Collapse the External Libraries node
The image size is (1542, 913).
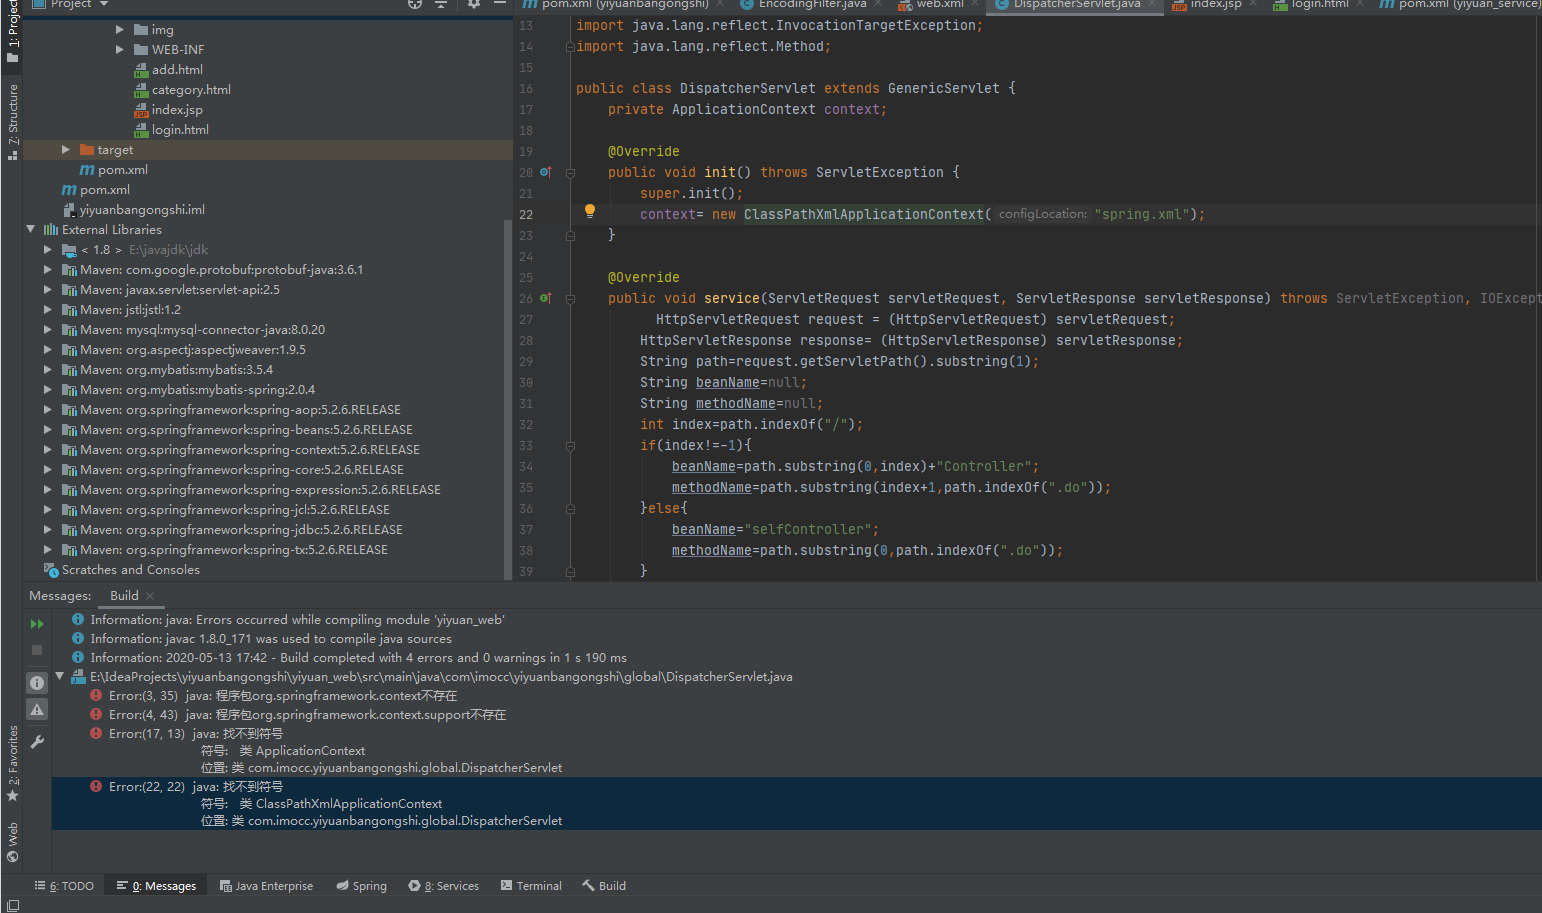(31, 230)
